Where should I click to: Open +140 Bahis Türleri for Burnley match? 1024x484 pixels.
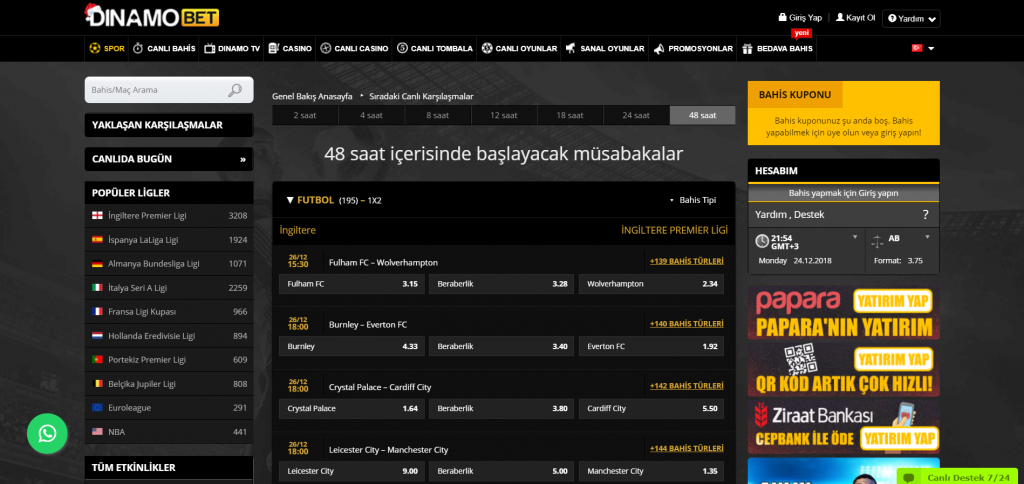(x=686, y=323)
